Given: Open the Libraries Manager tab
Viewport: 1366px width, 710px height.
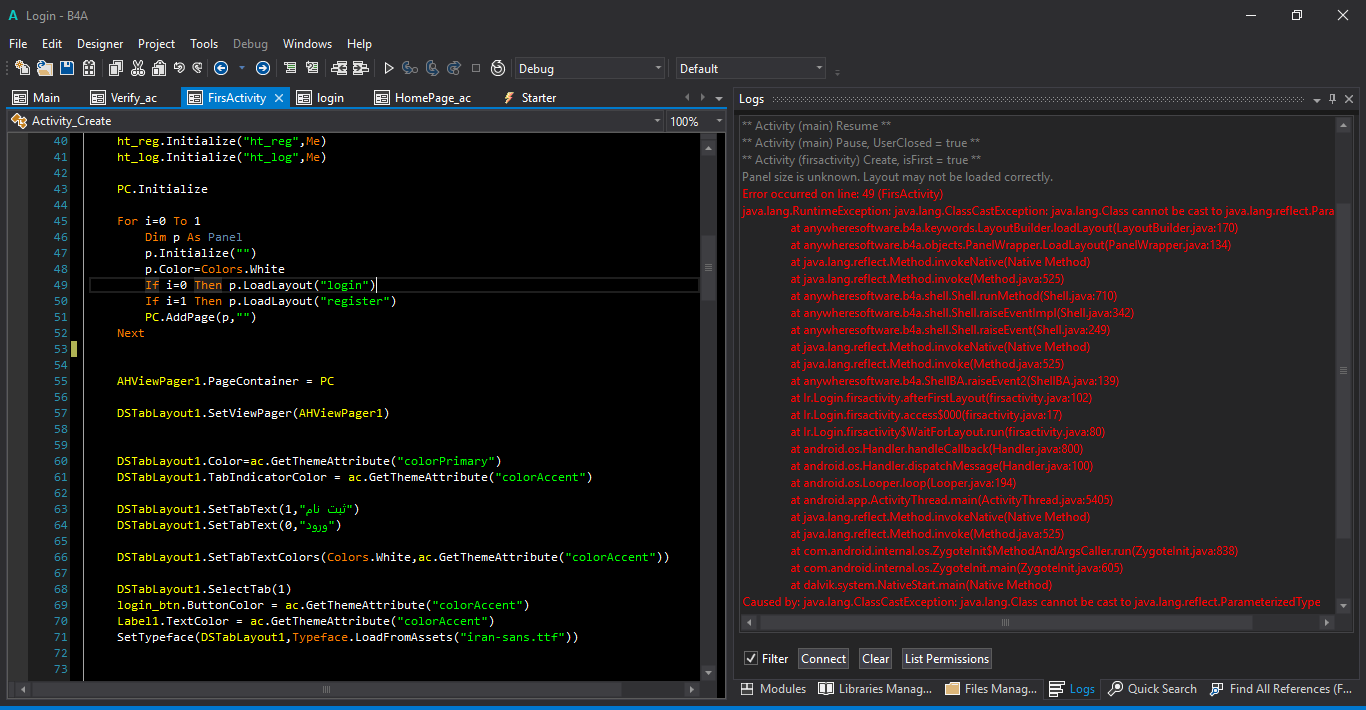Looking at the screenshot, I should click(876, 689).
